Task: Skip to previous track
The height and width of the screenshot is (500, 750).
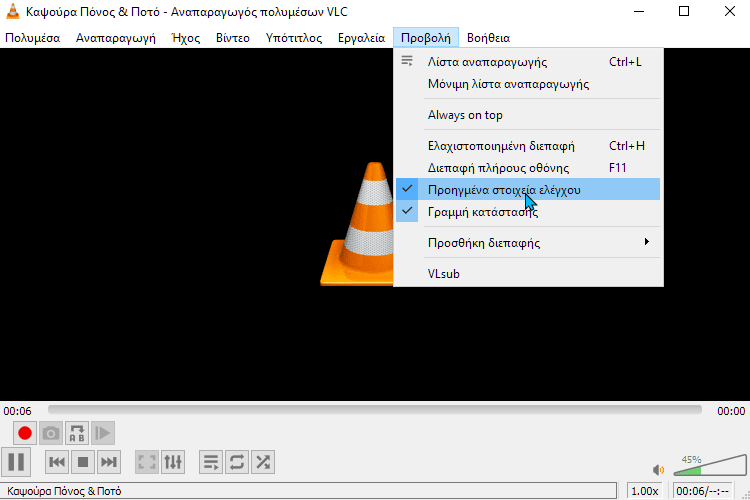Action: pos(57,462)
